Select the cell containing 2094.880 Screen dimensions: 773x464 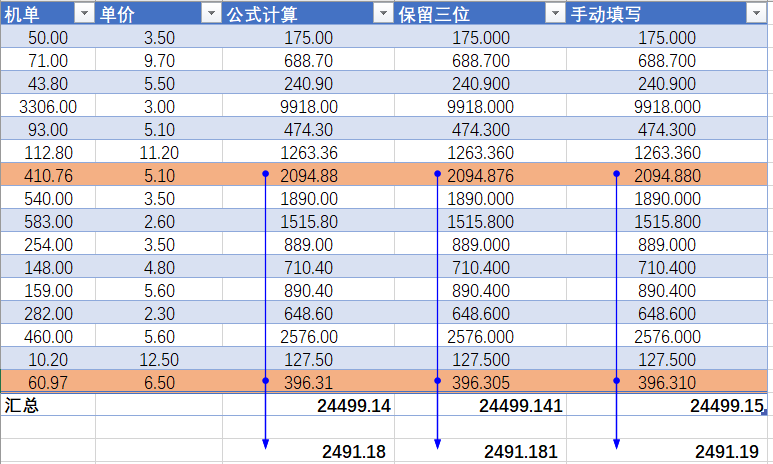[667, 176]
